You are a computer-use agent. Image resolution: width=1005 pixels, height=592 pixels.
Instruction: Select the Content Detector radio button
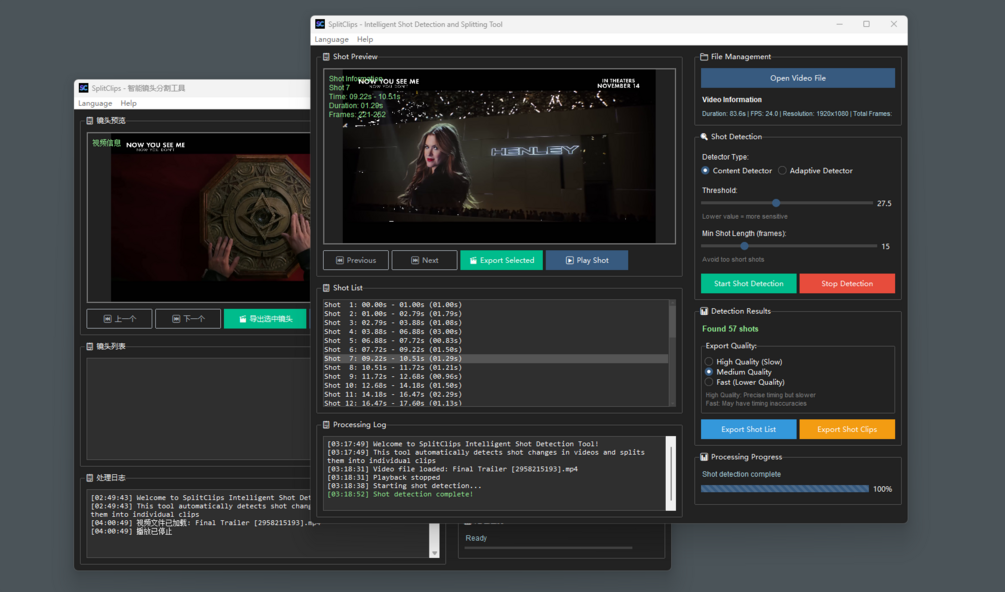[705, 170]
